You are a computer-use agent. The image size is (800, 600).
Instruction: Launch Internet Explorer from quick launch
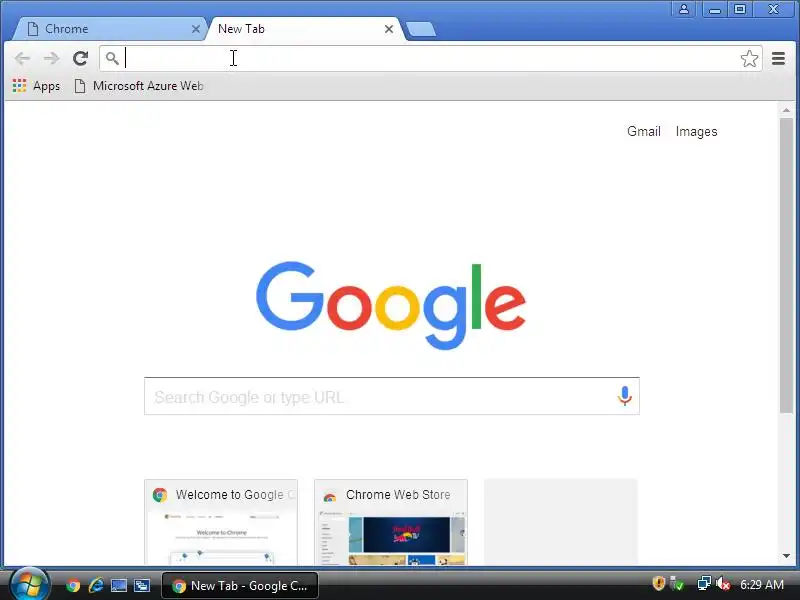pos(95,585)
